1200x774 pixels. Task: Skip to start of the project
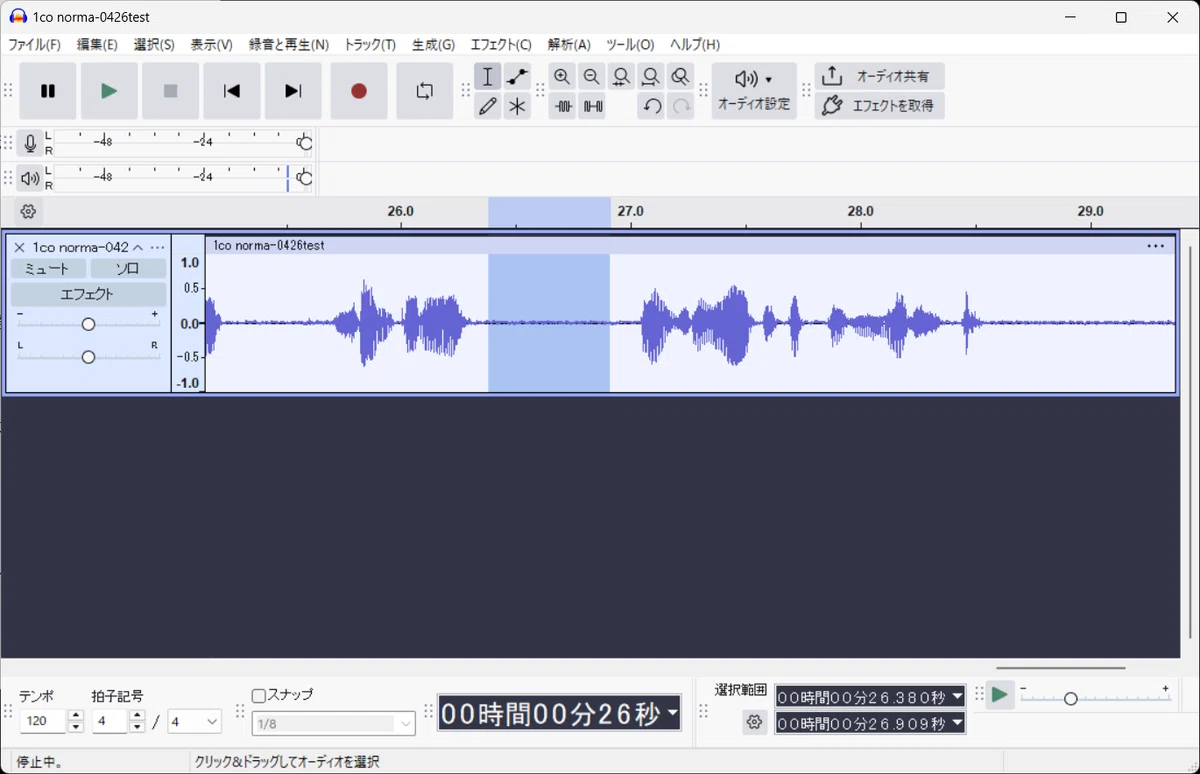[232, 91]
